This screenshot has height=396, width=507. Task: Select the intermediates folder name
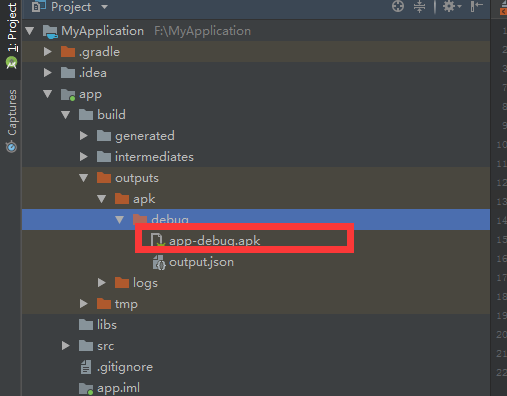(154, 157)
